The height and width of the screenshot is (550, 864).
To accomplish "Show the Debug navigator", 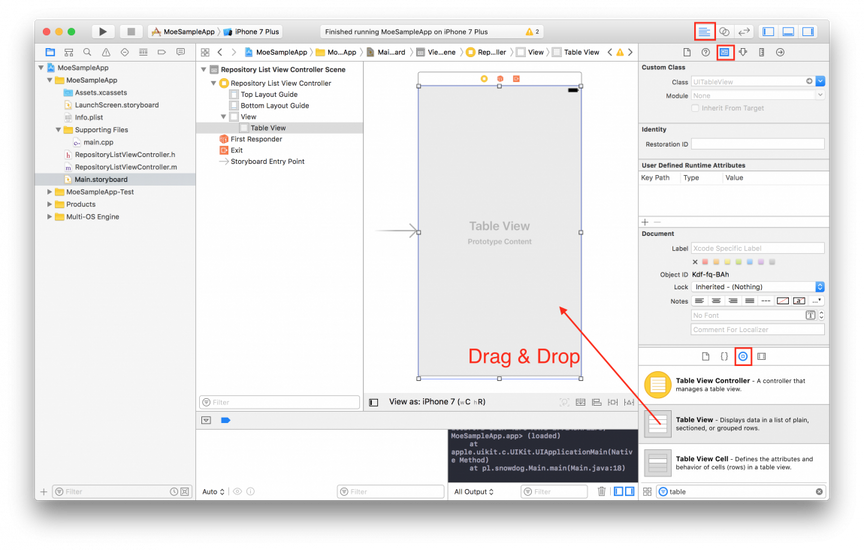I will (143, 52).
